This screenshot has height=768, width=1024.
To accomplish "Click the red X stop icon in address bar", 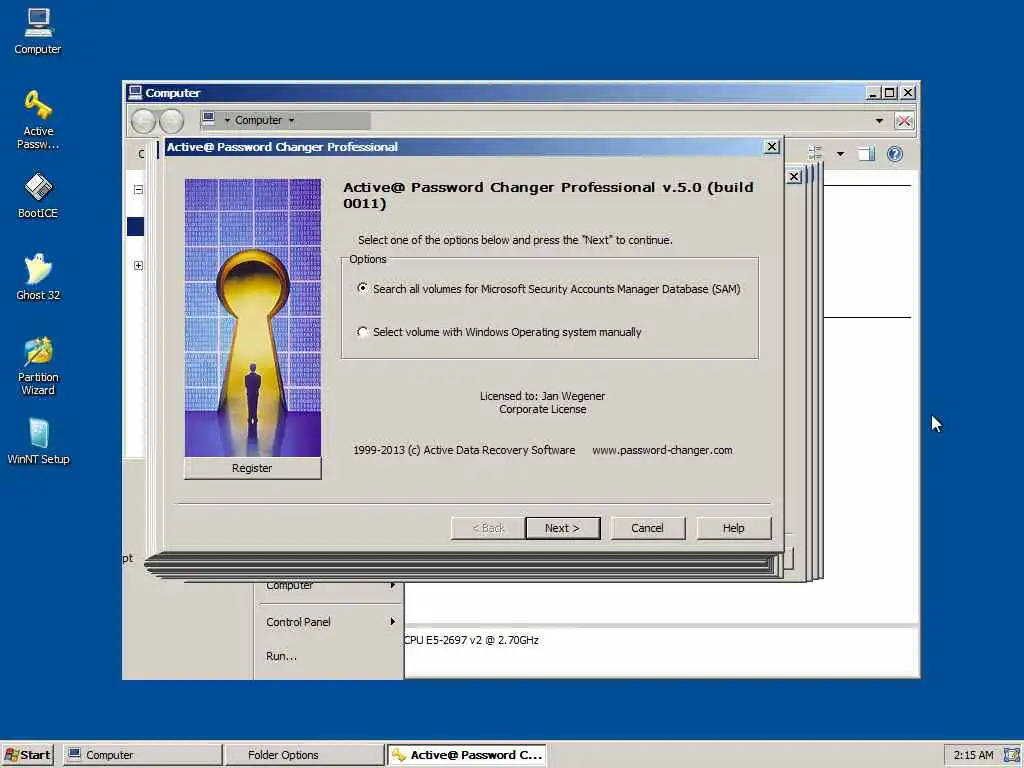I will tap(904, 121).
